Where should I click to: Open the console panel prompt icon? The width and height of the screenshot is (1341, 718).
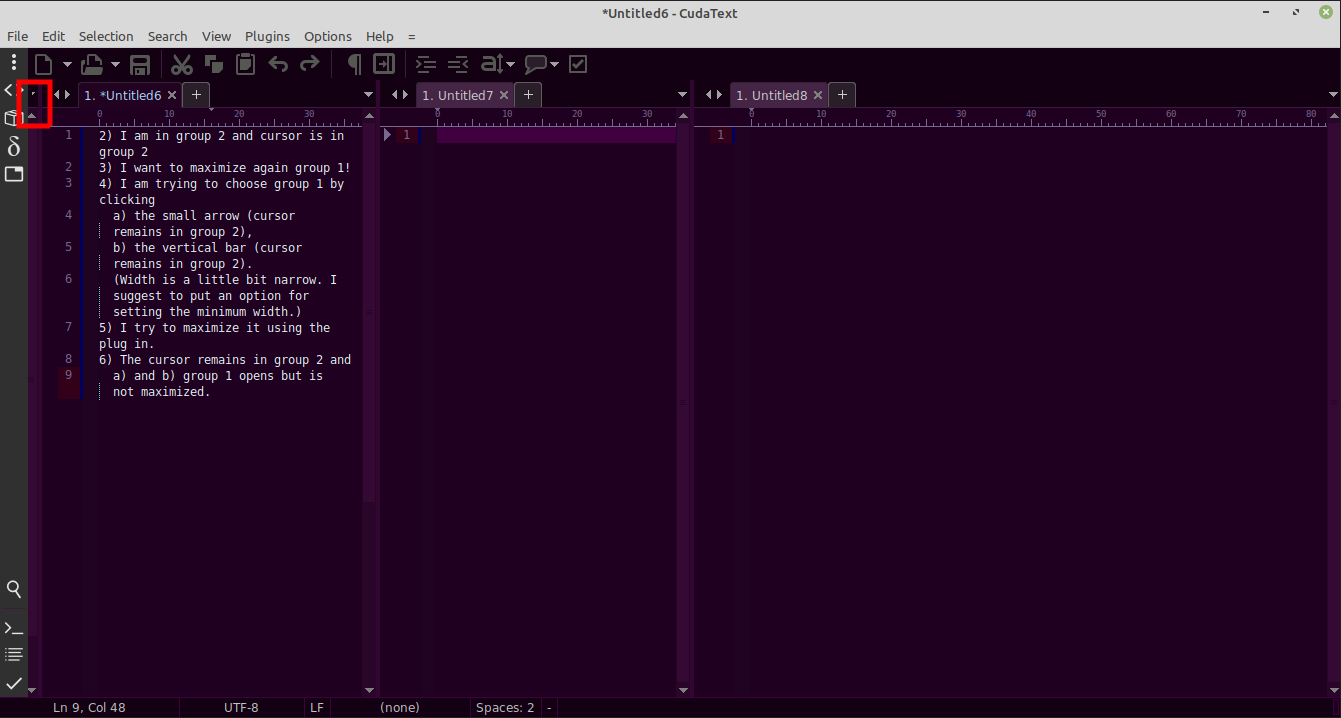point(14,628)
